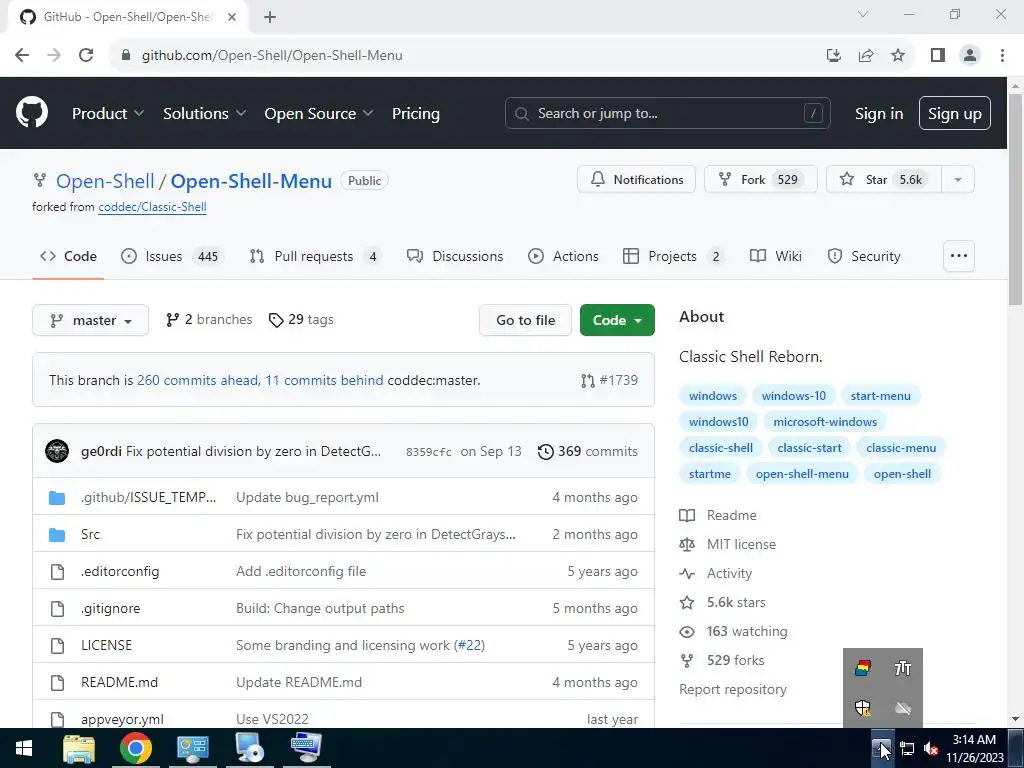Open the Security tab
Image resolution: width=1024 pixels, height=768 pixels.
864,256
